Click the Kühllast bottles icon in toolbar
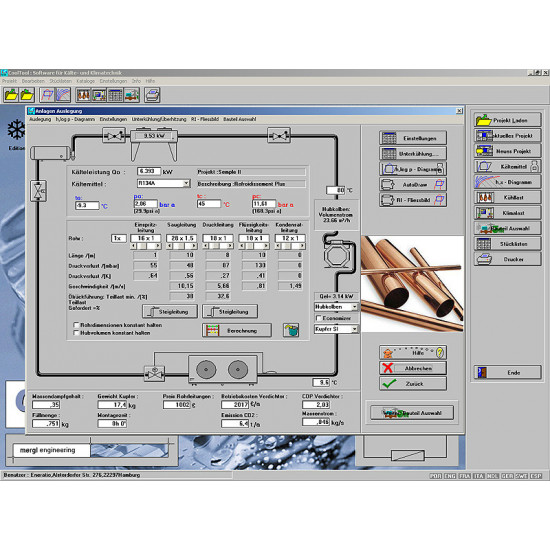Image resolution: width=550 pixels, height=550 pixels. [83, 95]
